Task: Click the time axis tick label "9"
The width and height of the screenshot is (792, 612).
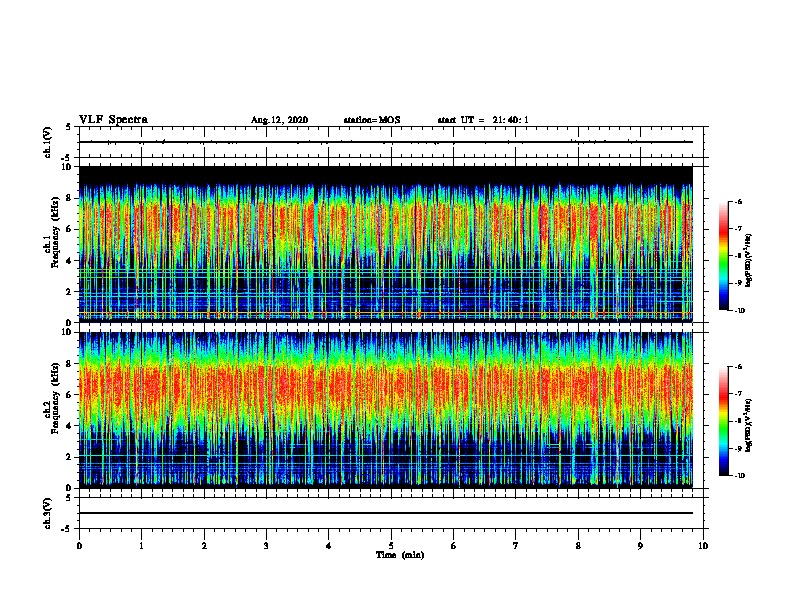Action: click(640, 546)
